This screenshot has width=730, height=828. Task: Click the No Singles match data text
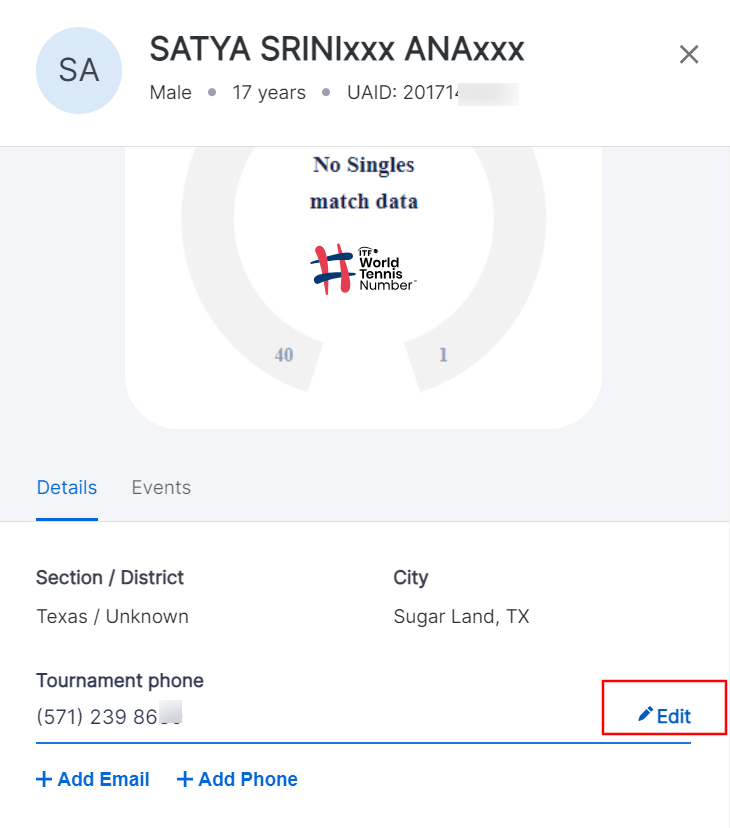point(363,183)
